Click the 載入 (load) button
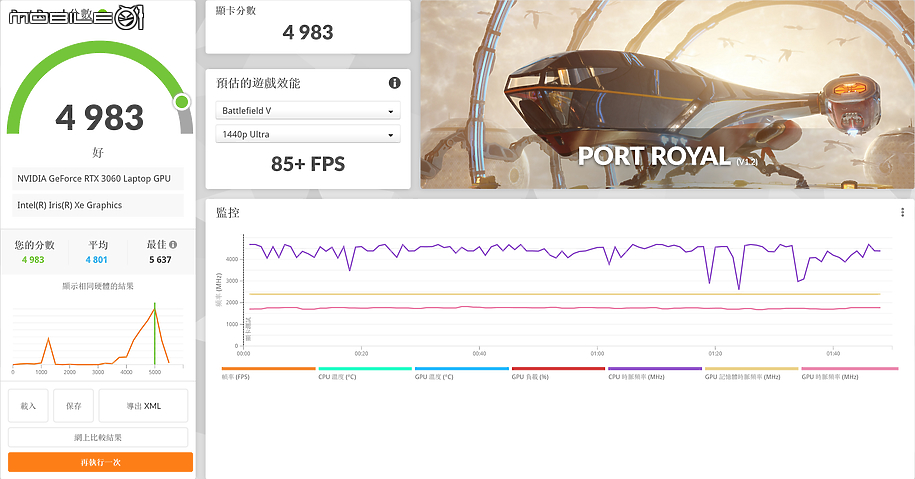 [x=28, y=405]
